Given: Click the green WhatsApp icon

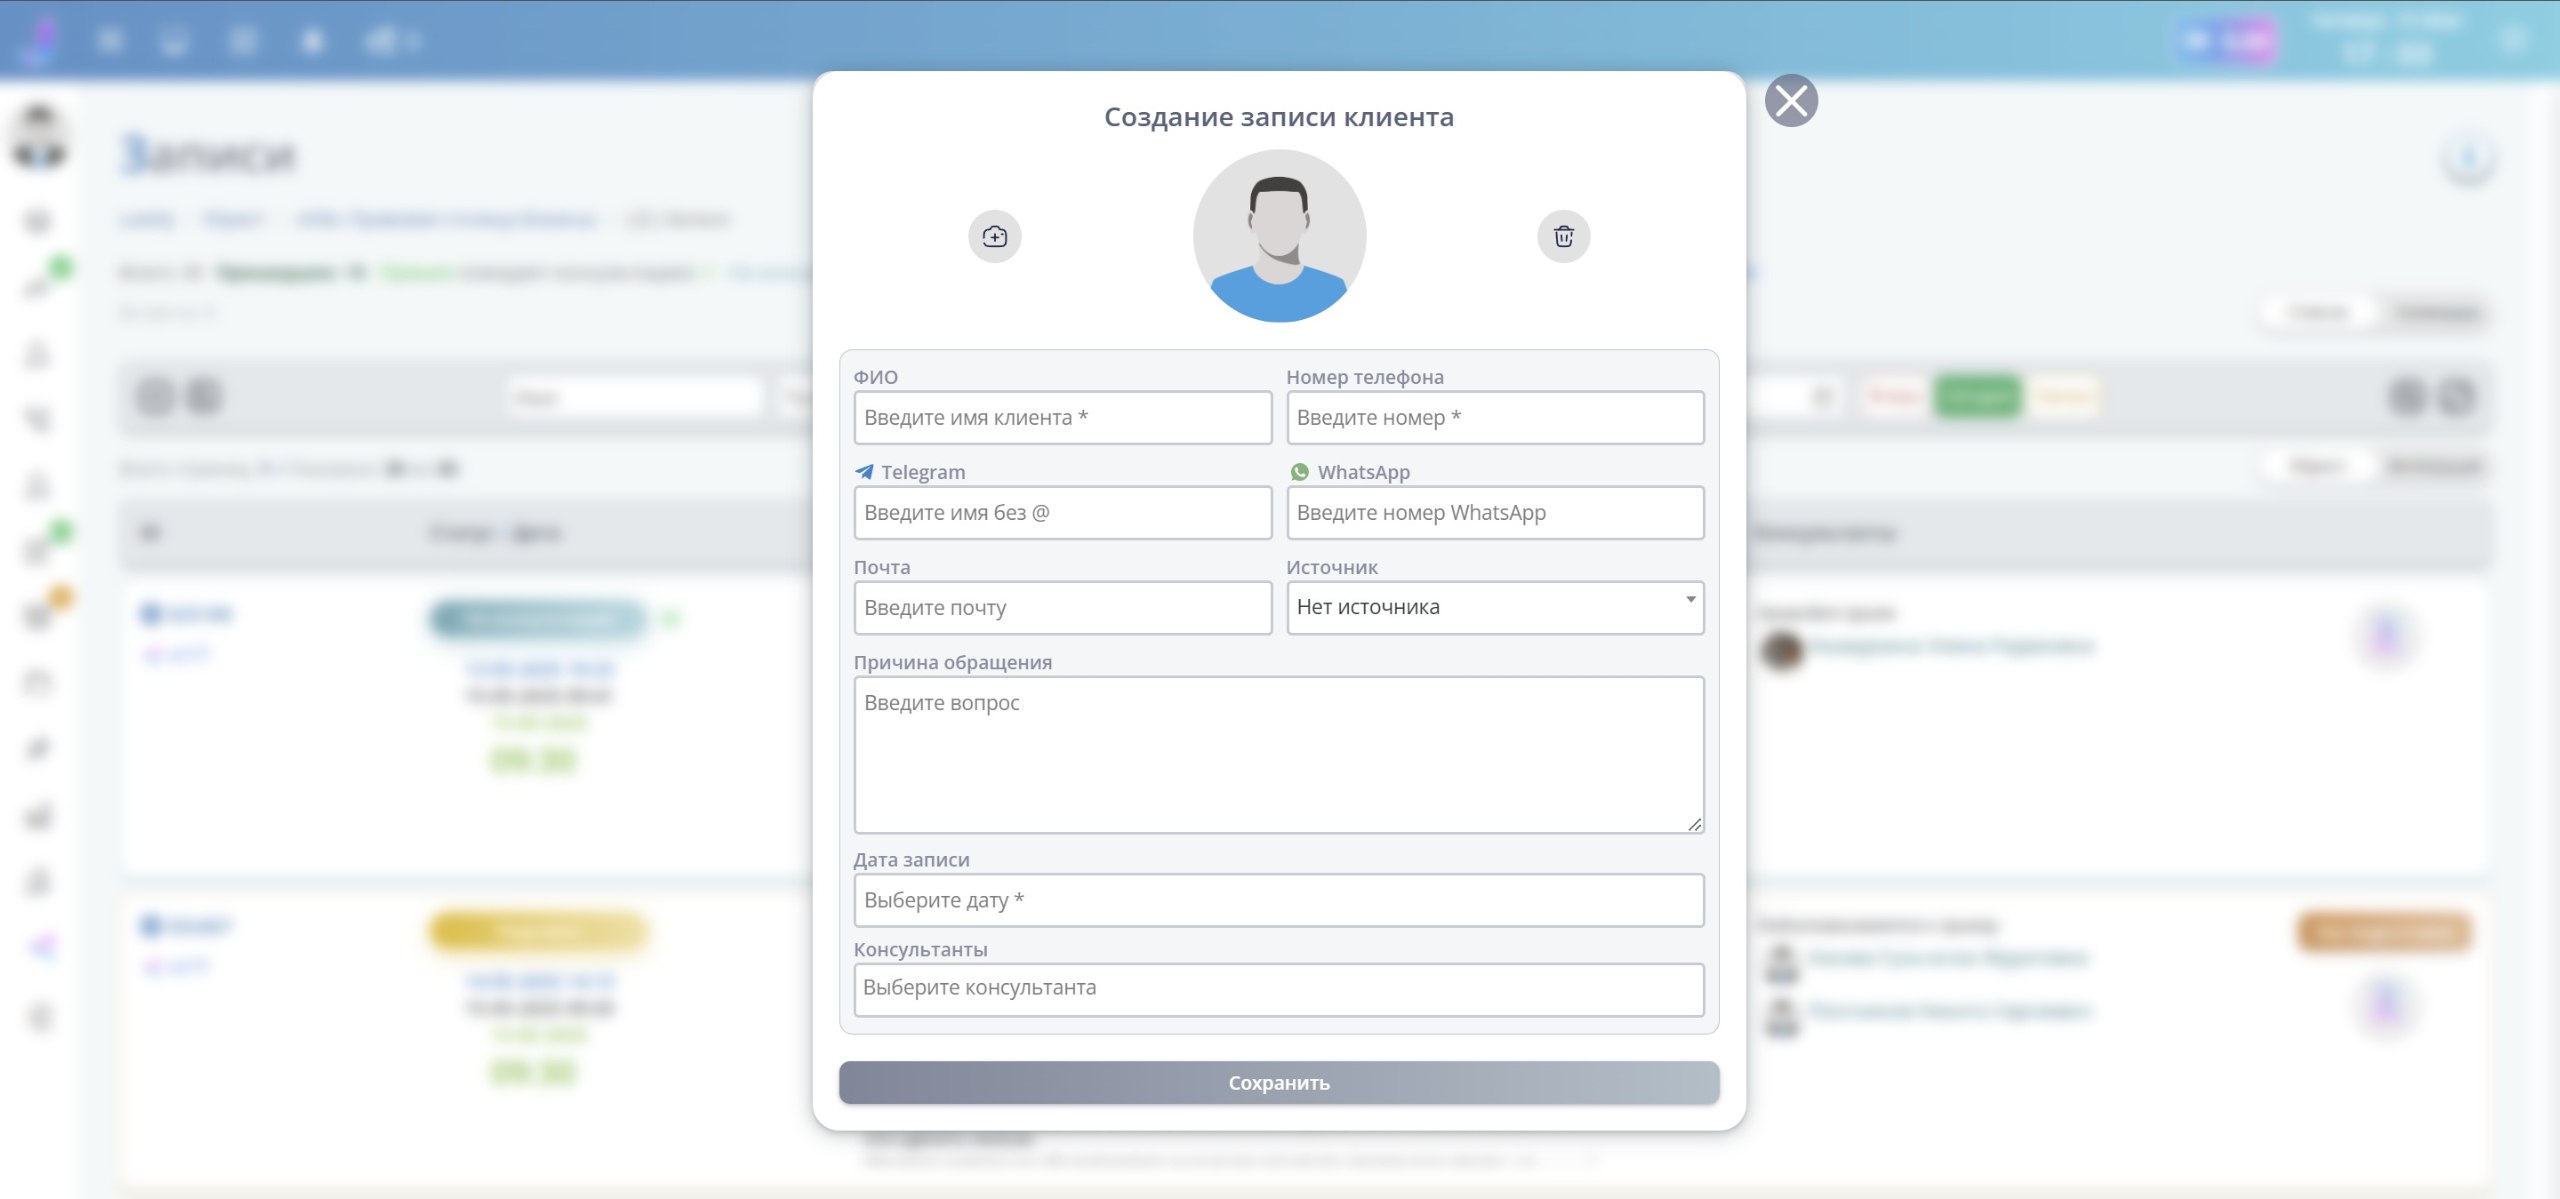Looking at the screenshot, I should click(x=1299, y=471).
